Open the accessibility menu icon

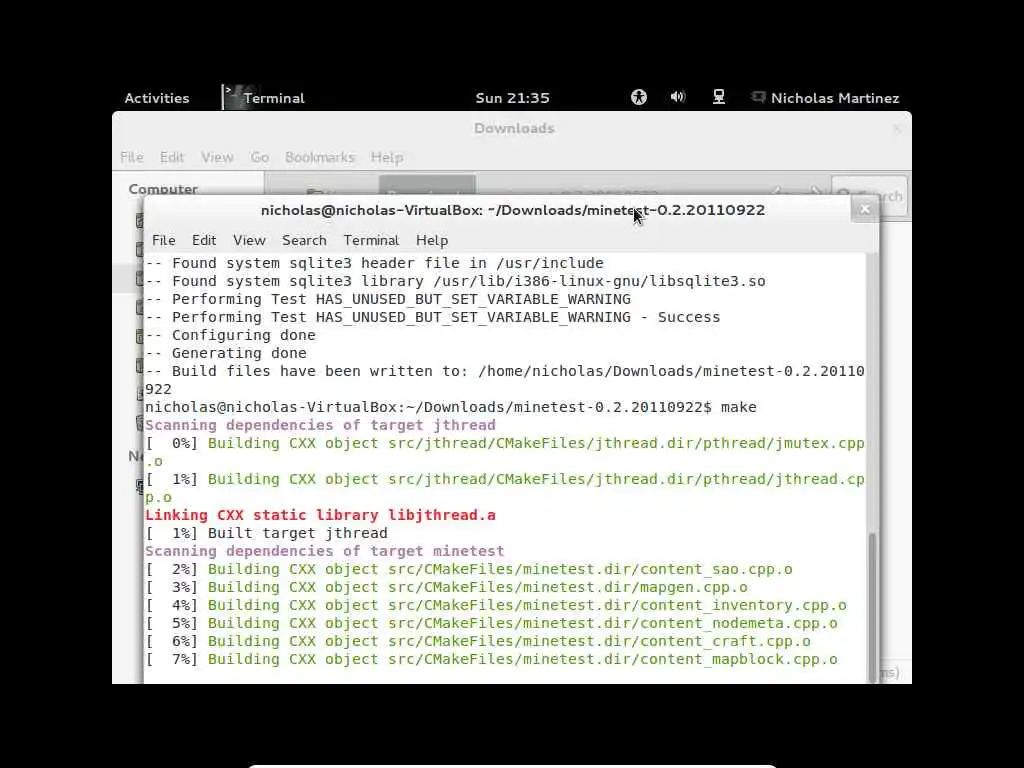[x=639, y=97]
